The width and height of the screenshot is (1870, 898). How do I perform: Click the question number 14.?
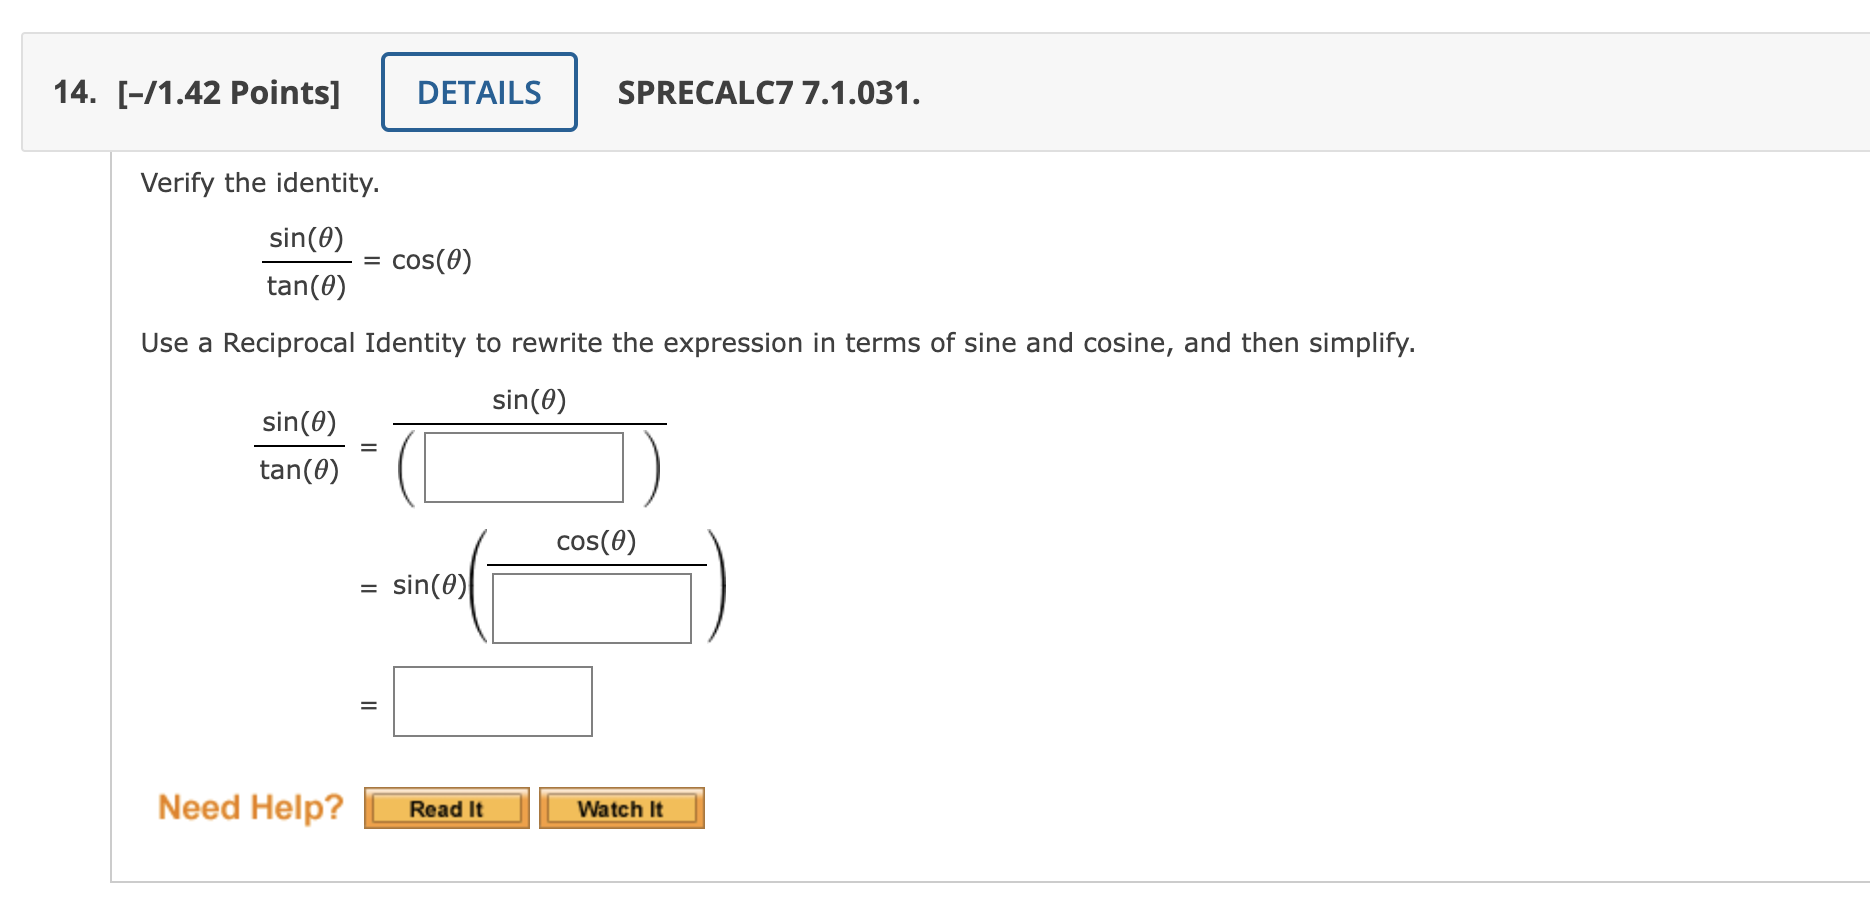click(74, 92)
